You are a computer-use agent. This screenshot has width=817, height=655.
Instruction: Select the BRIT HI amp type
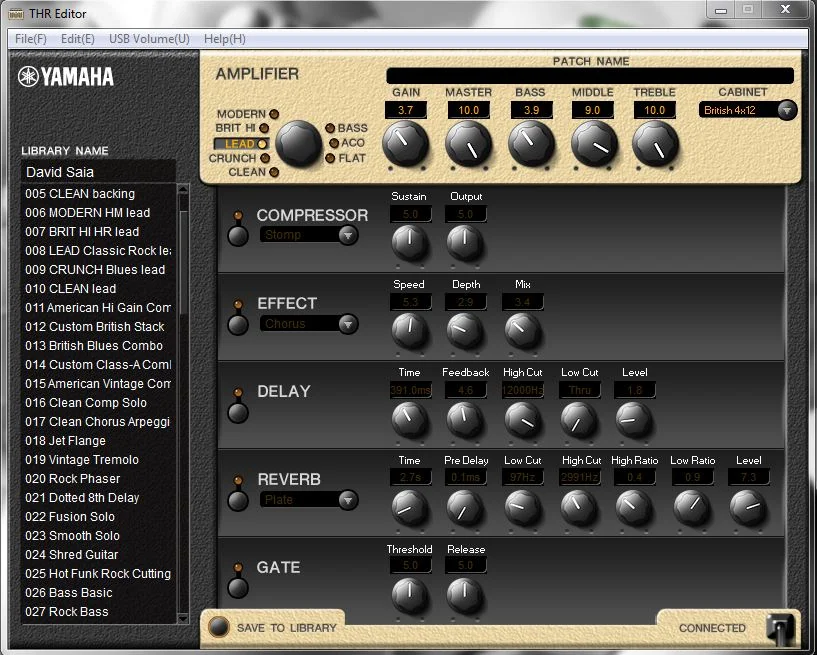click(242, 128)
